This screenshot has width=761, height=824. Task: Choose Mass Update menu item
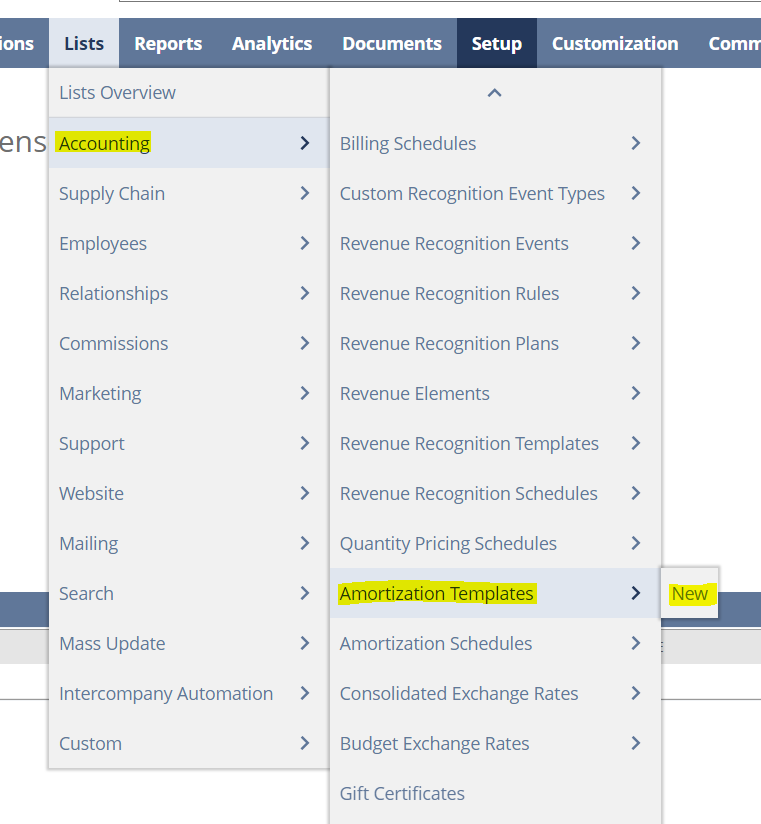click(x=112, y=643)
